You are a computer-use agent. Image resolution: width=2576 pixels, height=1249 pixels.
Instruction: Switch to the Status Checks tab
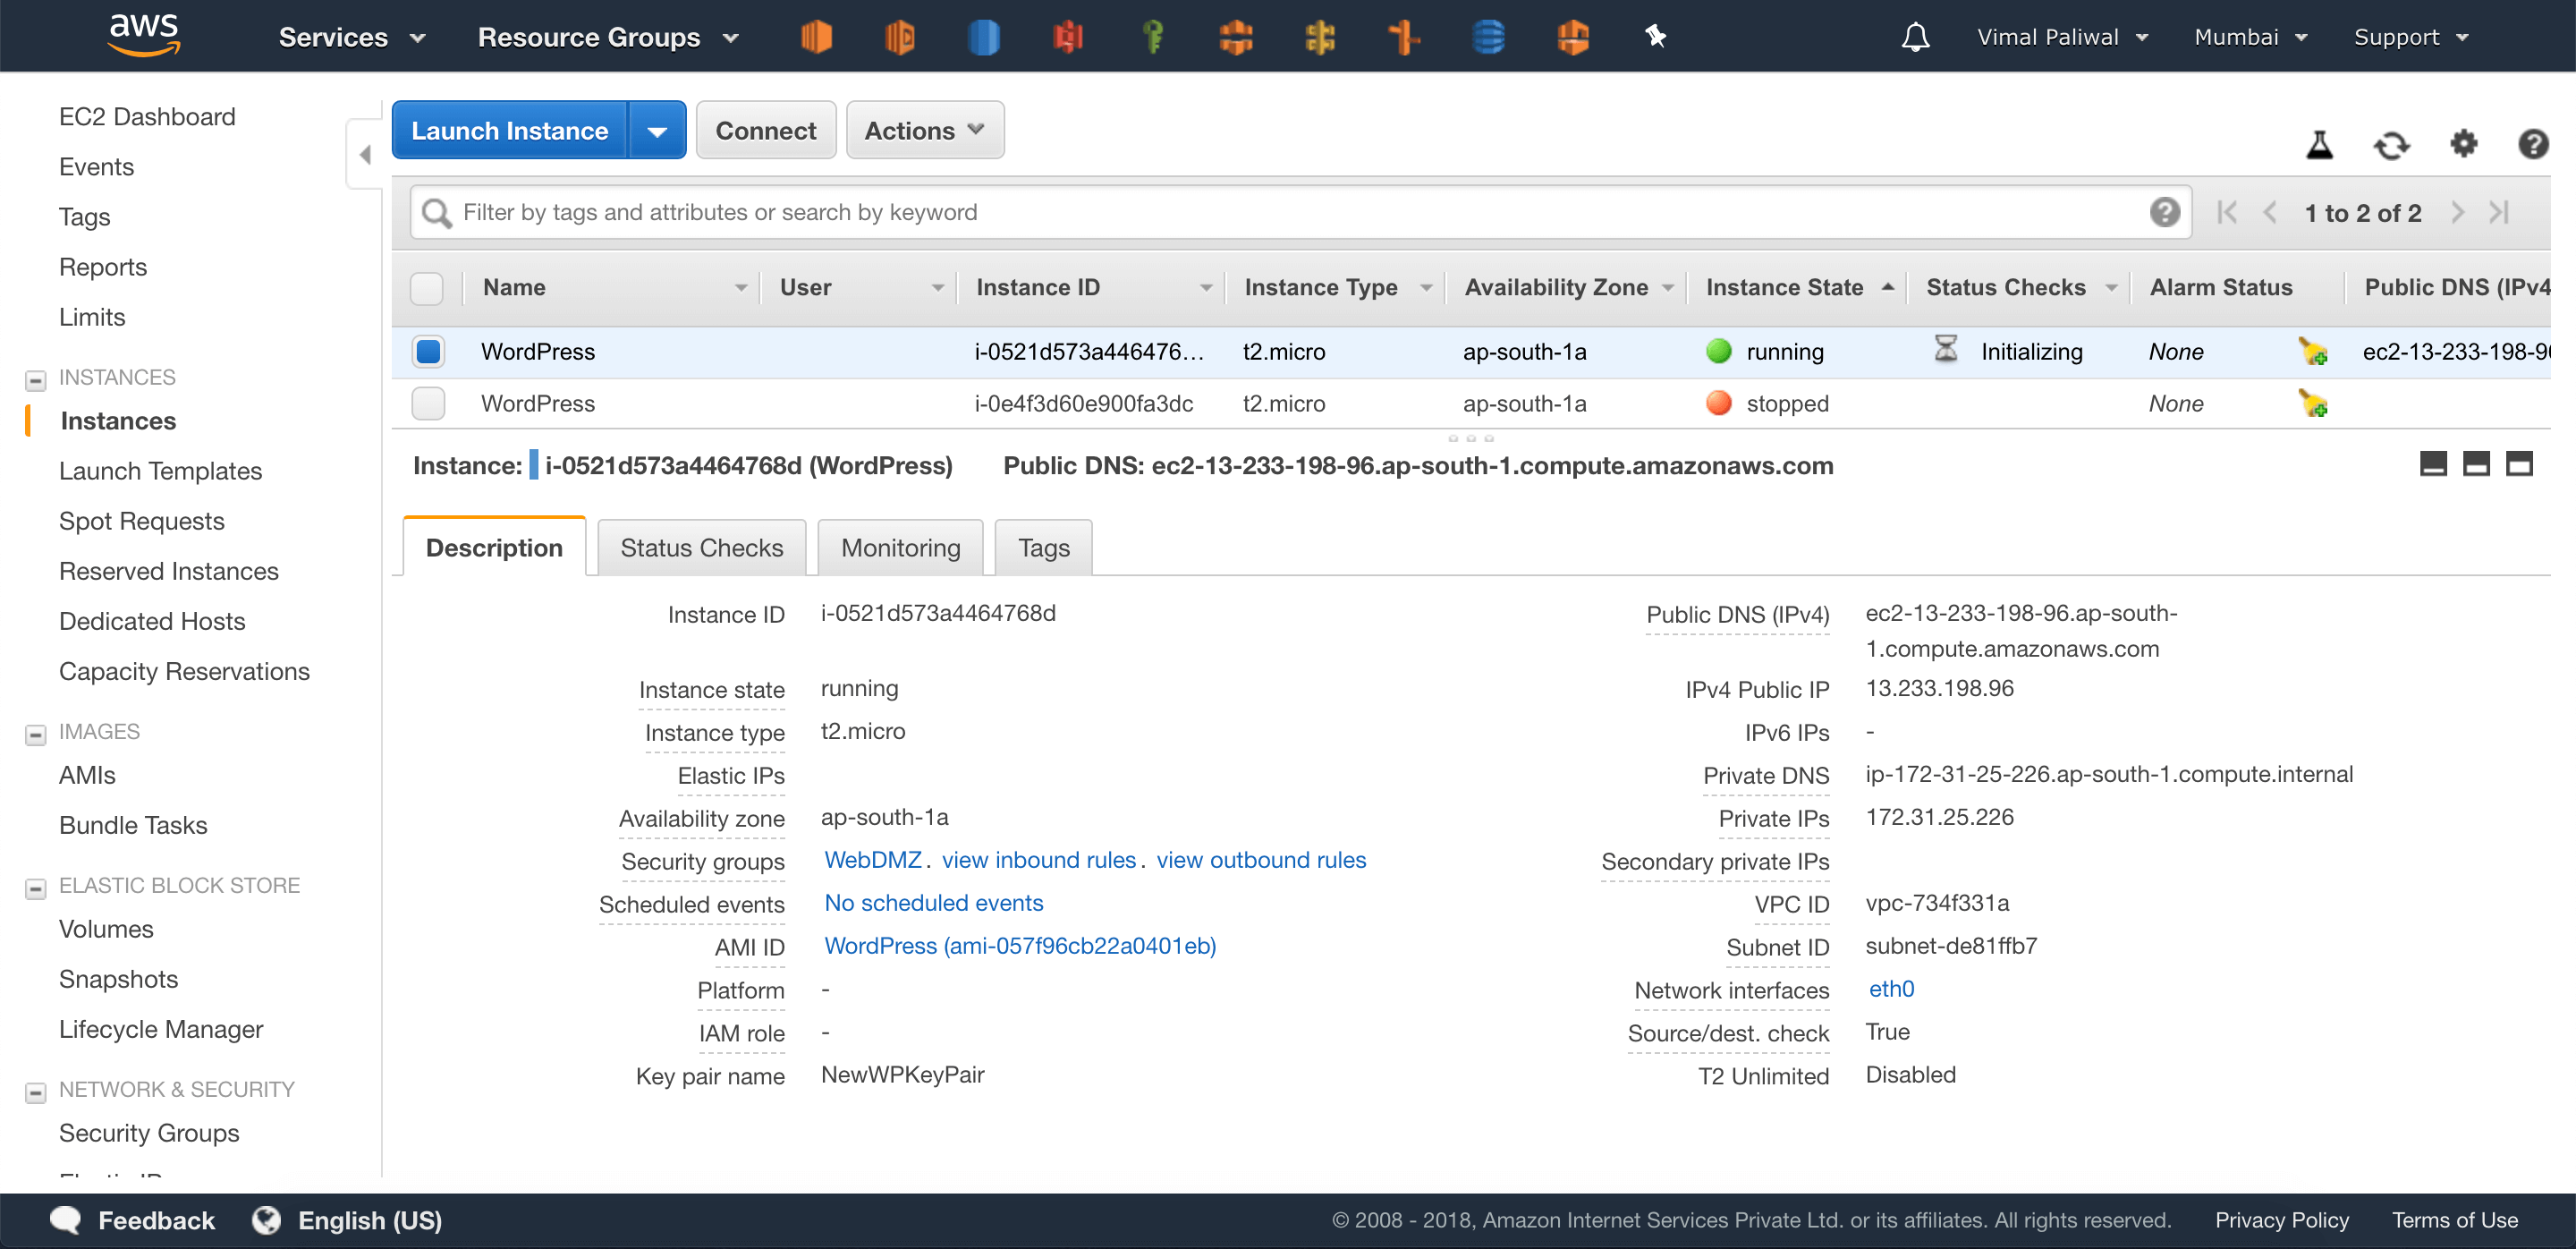coord(701,547)
